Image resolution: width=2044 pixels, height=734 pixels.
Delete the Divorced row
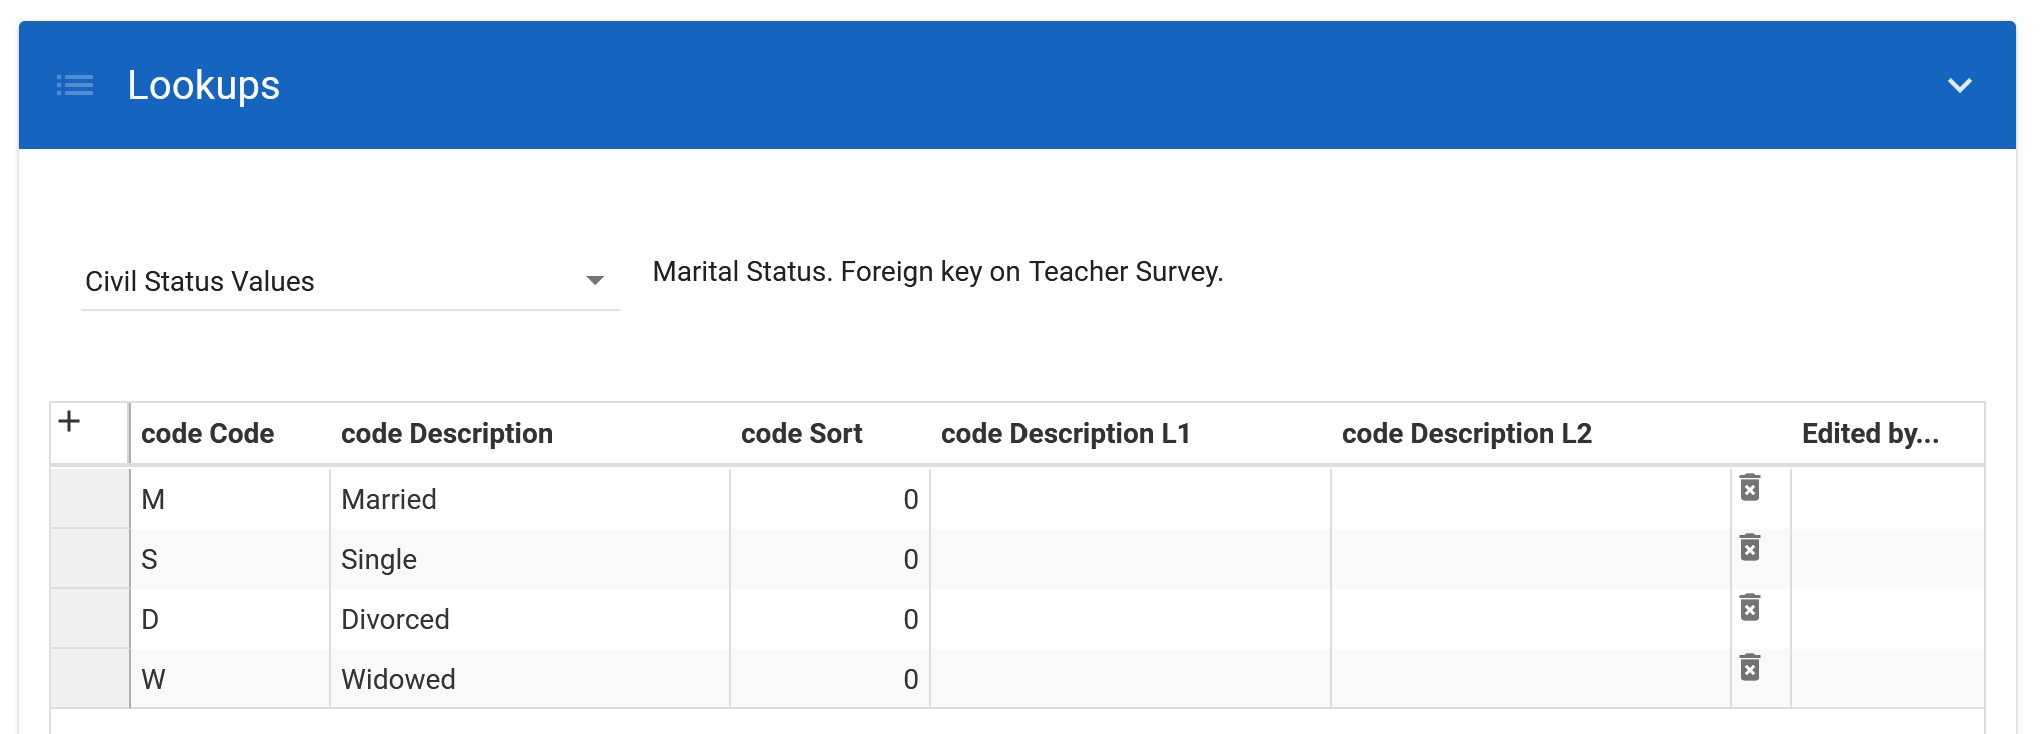pos(1749,608)
